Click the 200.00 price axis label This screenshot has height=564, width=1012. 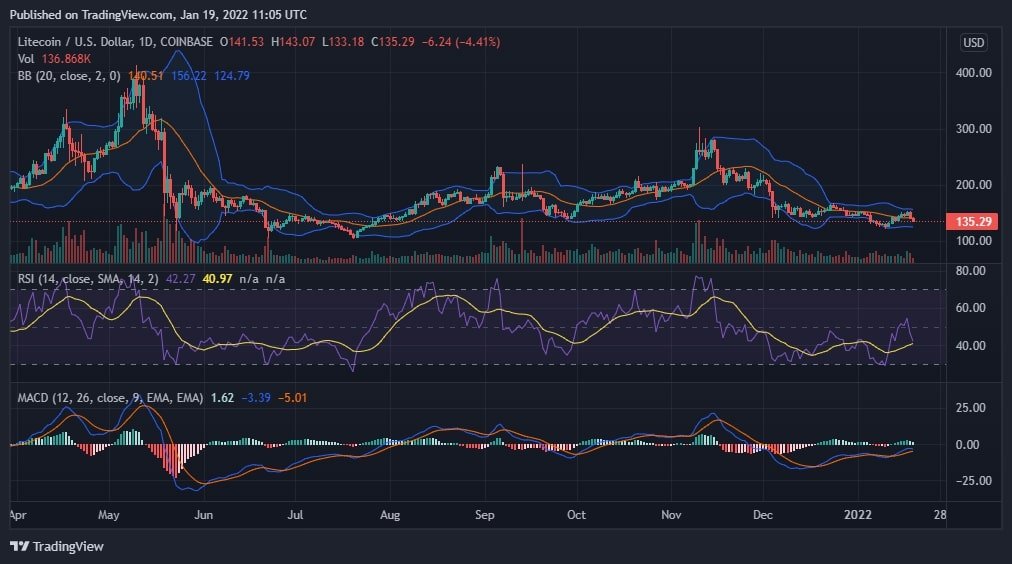973,185
